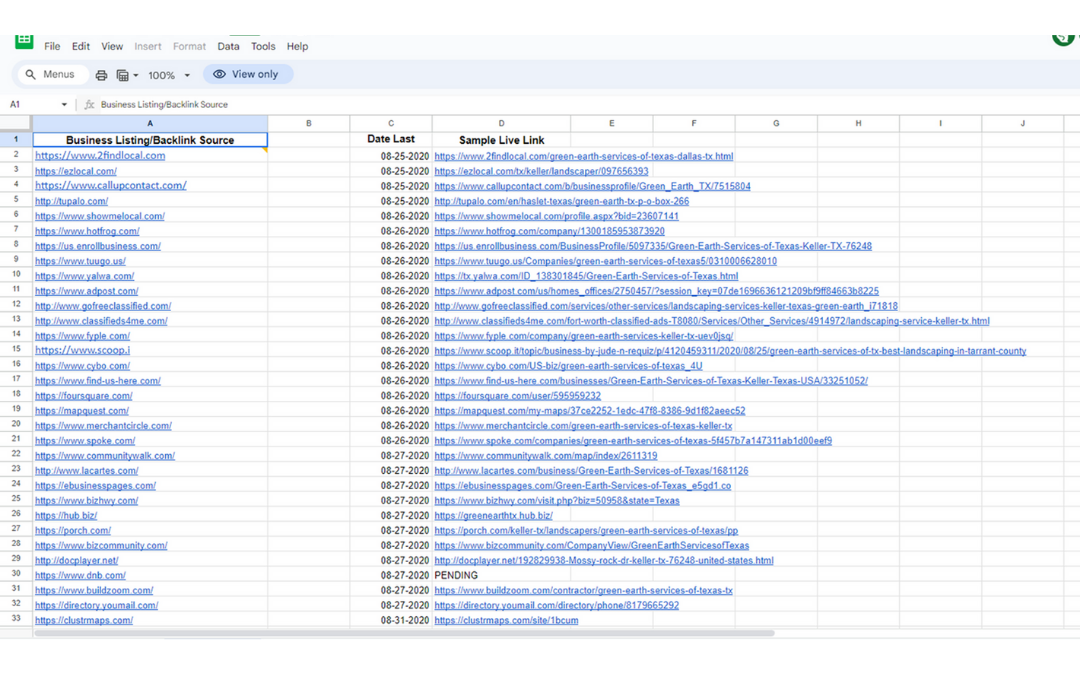Open the https://www.showmelocal.com/ link

click(x=100, y=216)
